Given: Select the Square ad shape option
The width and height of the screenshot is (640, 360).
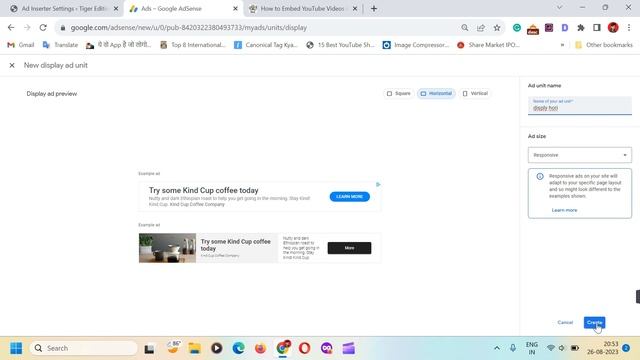Looking at the screenshot, I should [398, 93].
